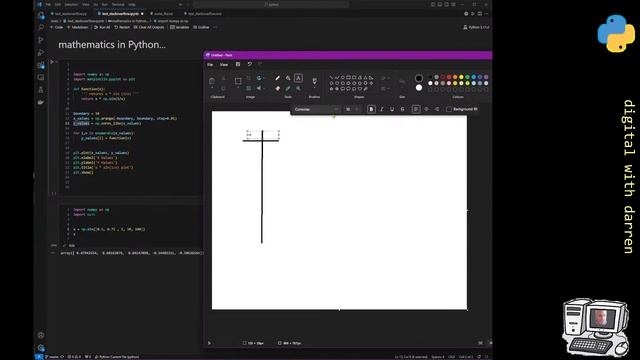This screenshot has height=360, width=640.
Task: Open Variables in notebook toolbar
Action: coord(179,27)
